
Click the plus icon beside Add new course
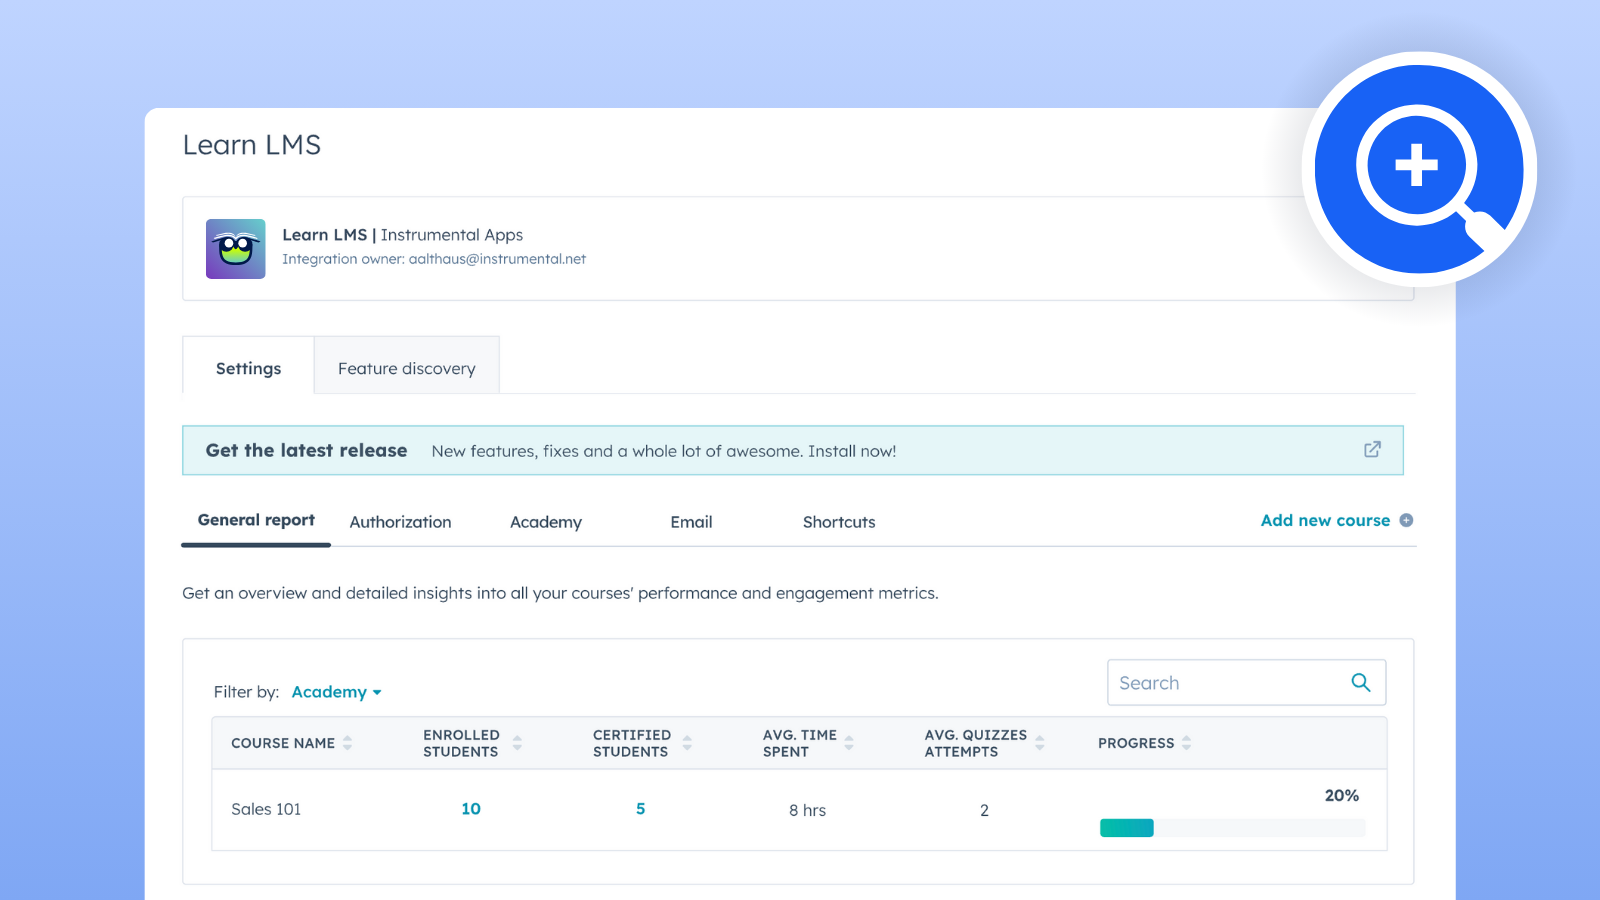pyautogui.click(x=1406, y=520)
